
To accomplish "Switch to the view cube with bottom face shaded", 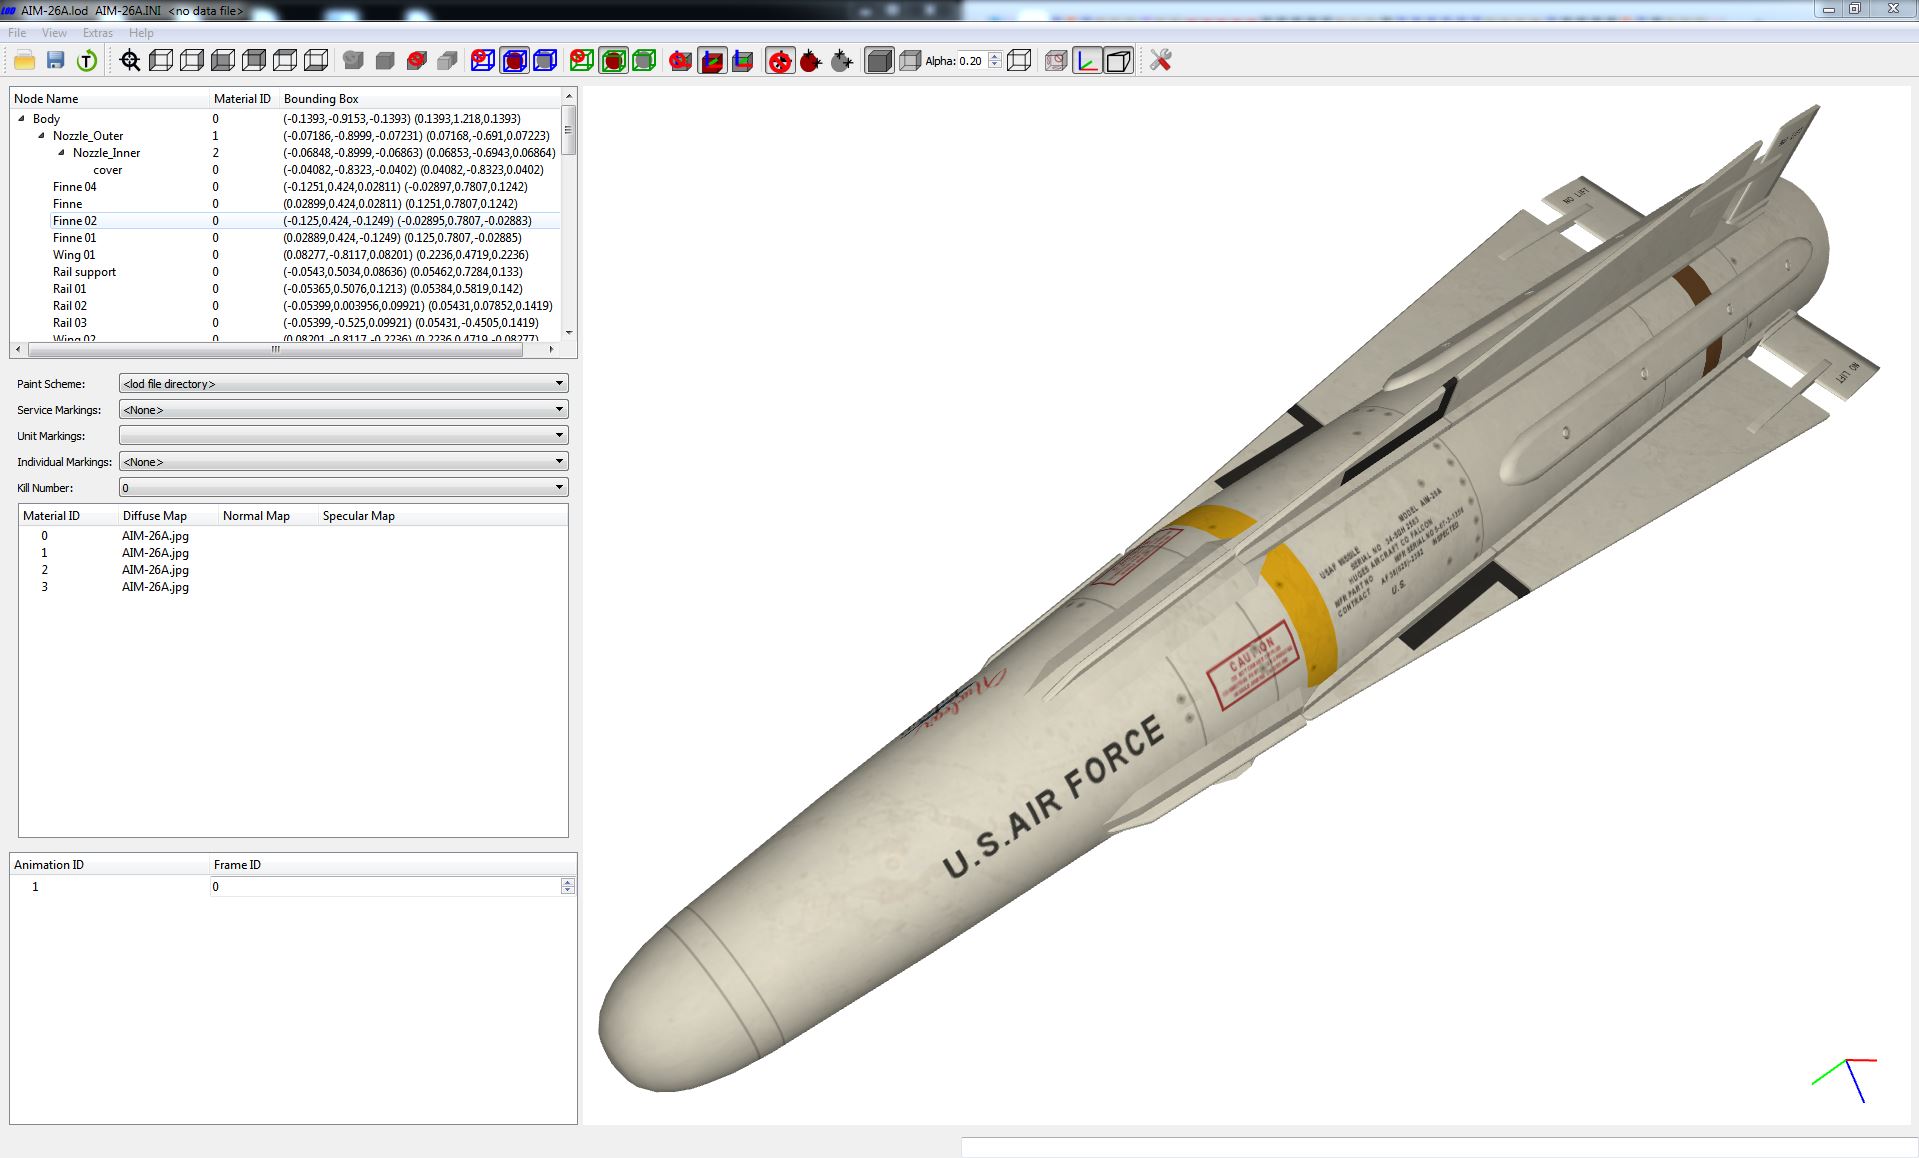I will (x=316, y=61).
